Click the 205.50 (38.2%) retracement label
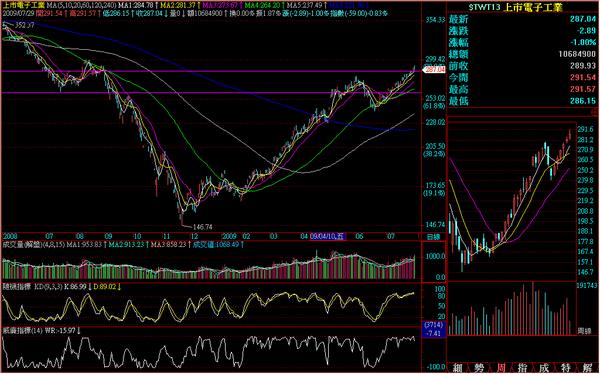This screenshot has width=600, height=374. [435, 150]
